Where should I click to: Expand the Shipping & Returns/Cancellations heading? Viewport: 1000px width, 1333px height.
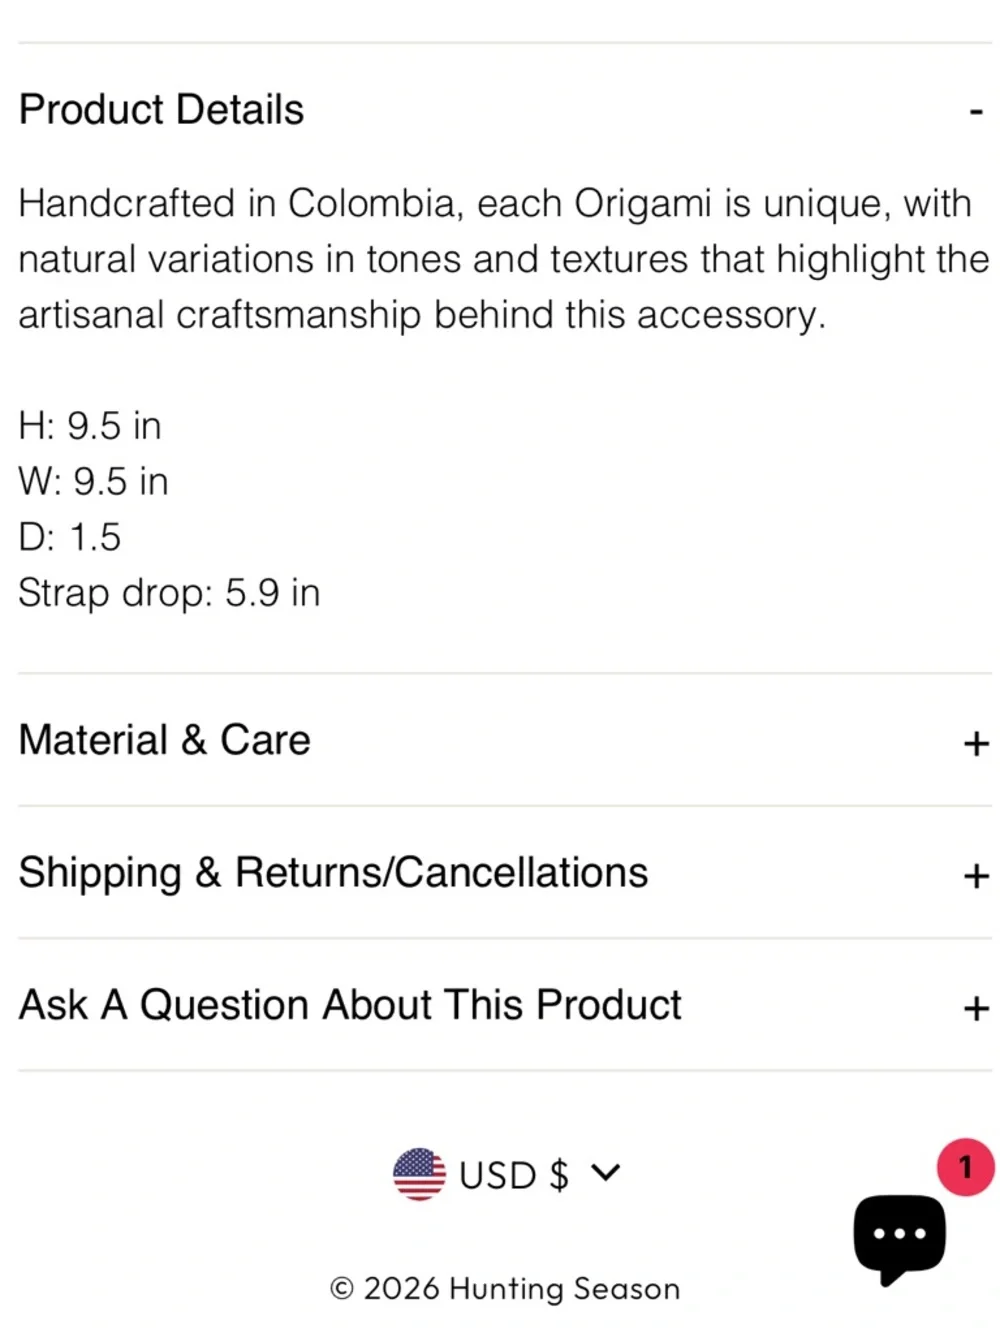(x=333, y=872)
